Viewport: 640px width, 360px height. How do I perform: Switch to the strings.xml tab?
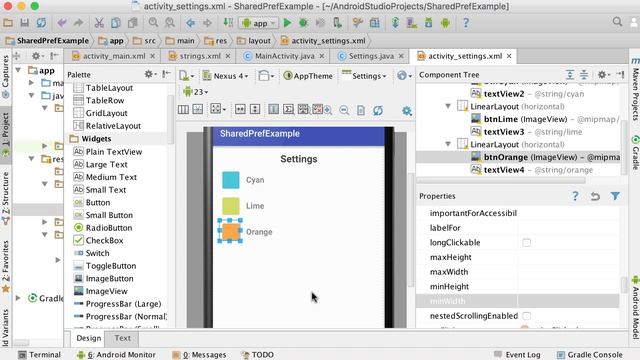coord(200,56)
